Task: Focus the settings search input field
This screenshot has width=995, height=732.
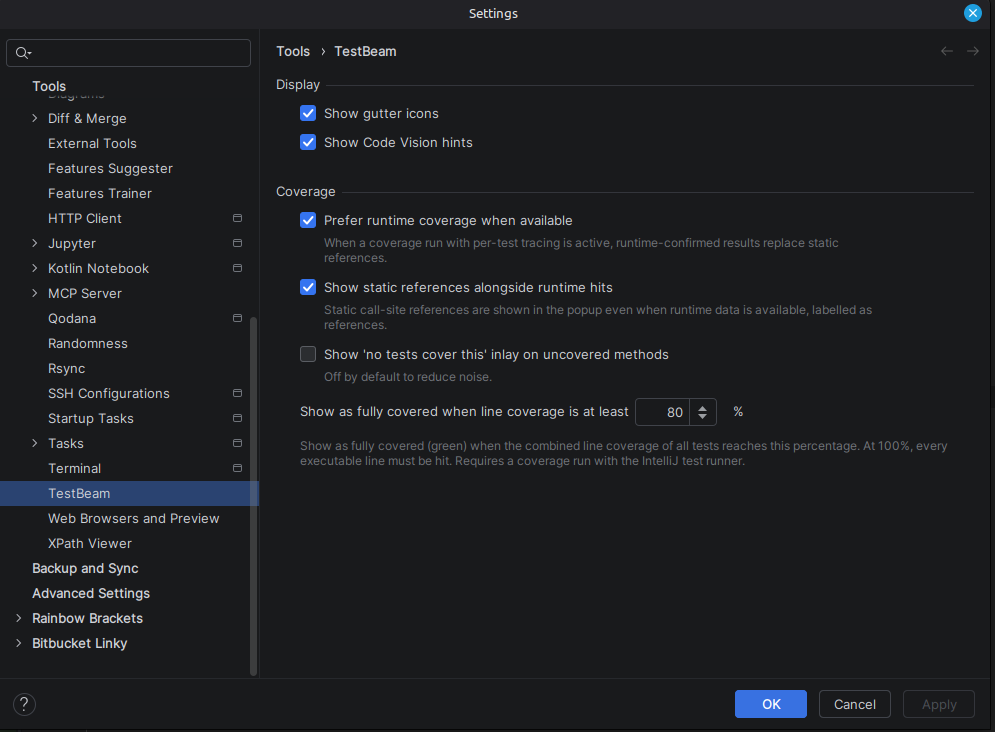Action: tap(128, 53)
